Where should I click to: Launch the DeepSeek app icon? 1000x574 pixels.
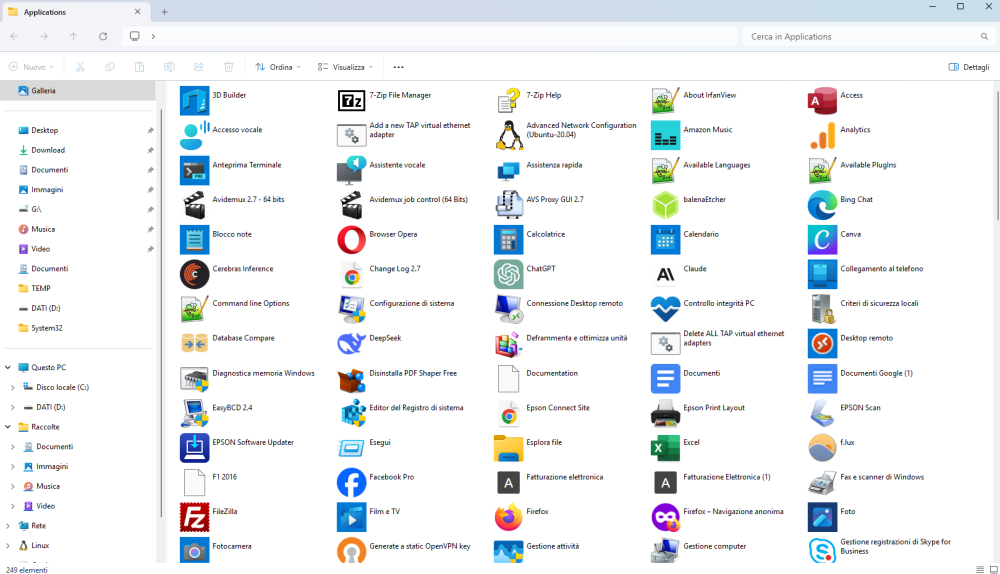pos(351,343)
